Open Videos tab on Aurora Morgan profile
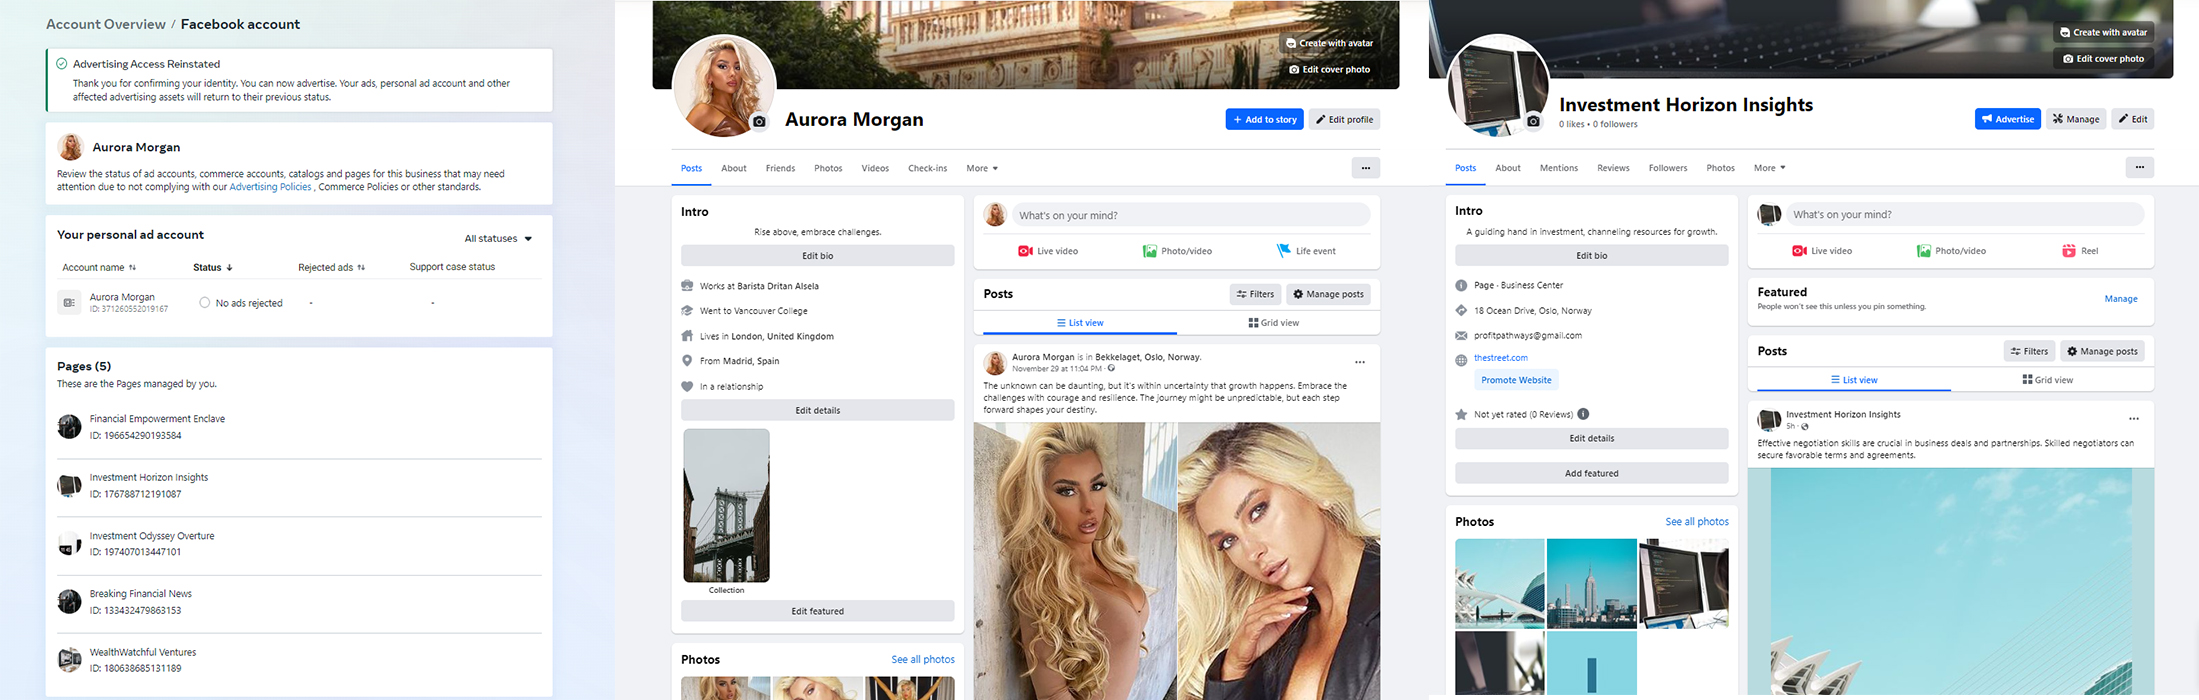This screenshot has height=700, width=2199. (875, 168)
